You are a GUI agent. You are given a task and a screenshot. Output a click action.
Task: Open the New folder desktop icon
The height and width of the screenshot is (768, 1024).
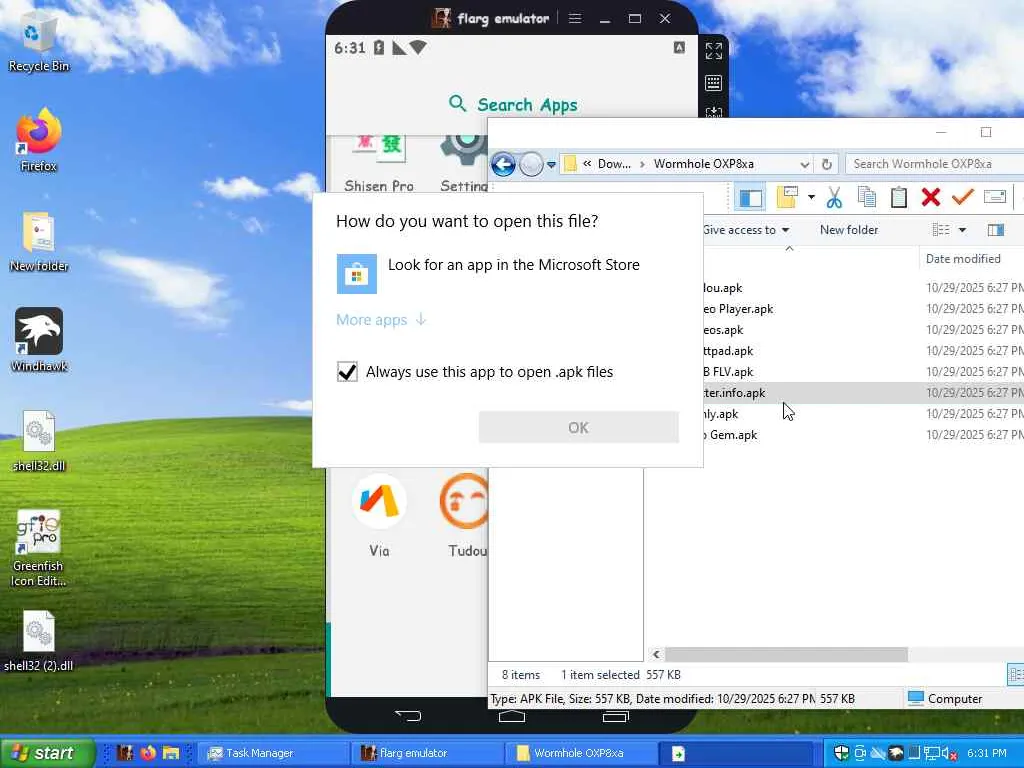(39, 242)
